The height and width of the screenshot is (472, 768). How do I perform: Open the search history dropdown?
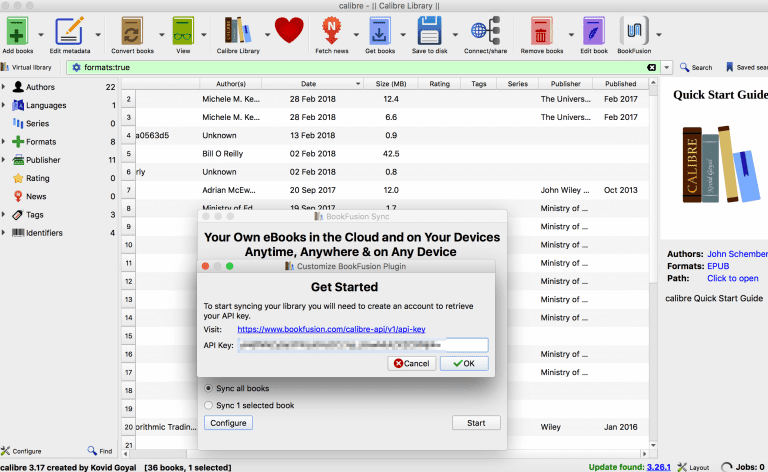[x=666, y=68]
